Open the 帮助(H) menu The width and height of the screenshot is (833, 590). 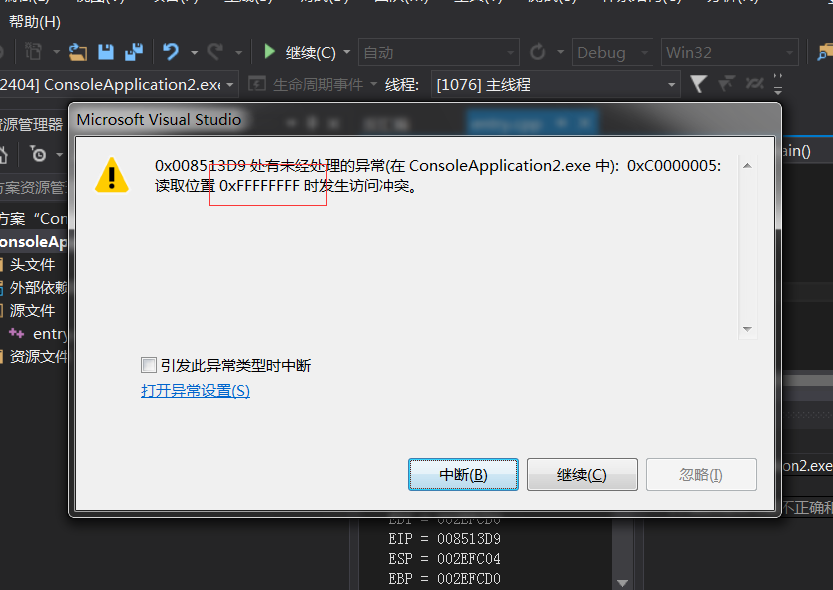click(x=35, y=22)
